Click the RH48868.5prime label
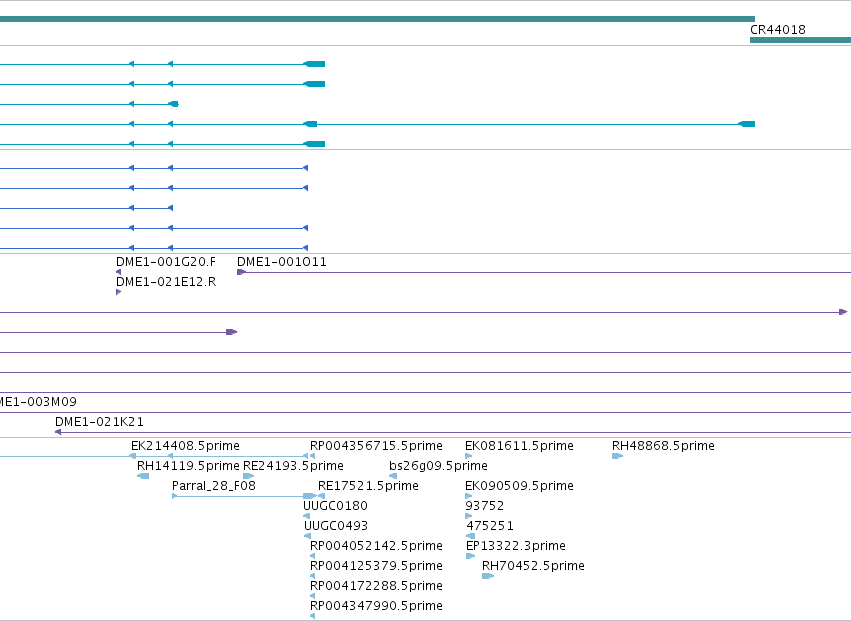The width and height of the screenshot is (851, 621). point(663,446)
